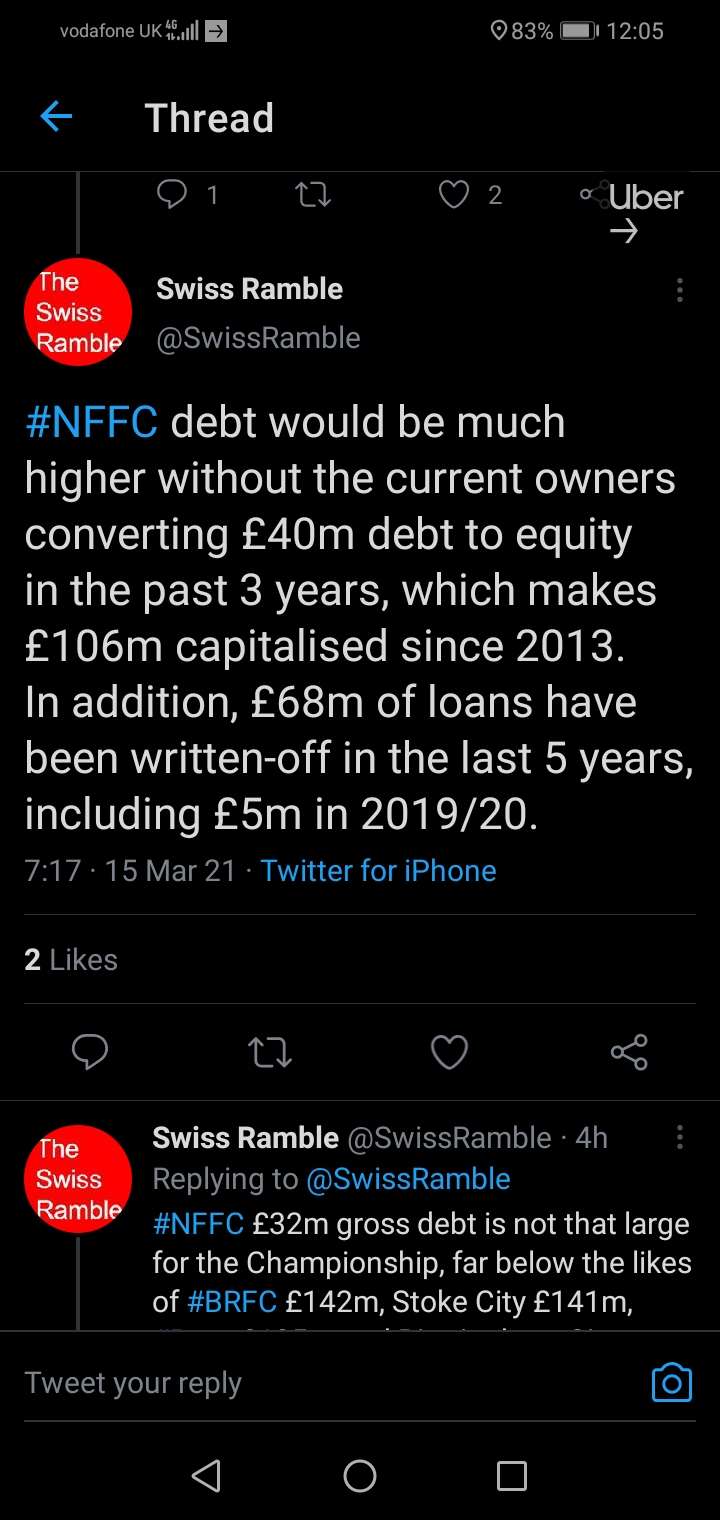Like the previous tweet with 2 likes
720x1520 pixels.
(454, 194)
